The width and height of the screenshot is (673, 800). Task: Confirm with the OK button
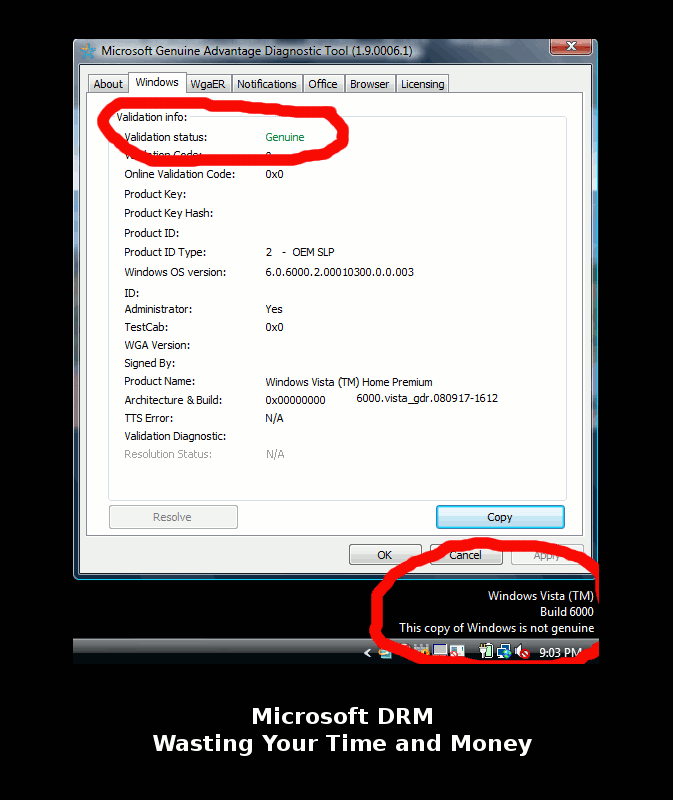click(x=385, y=555)
